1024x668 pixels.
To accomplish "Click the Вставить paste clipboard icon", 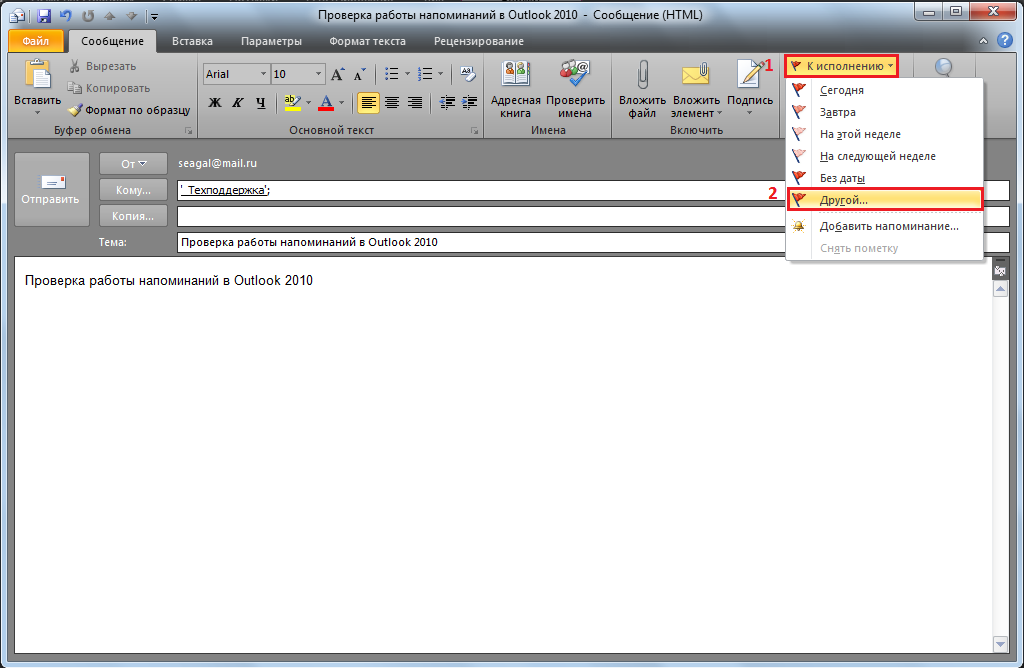I will coord(37,74).
